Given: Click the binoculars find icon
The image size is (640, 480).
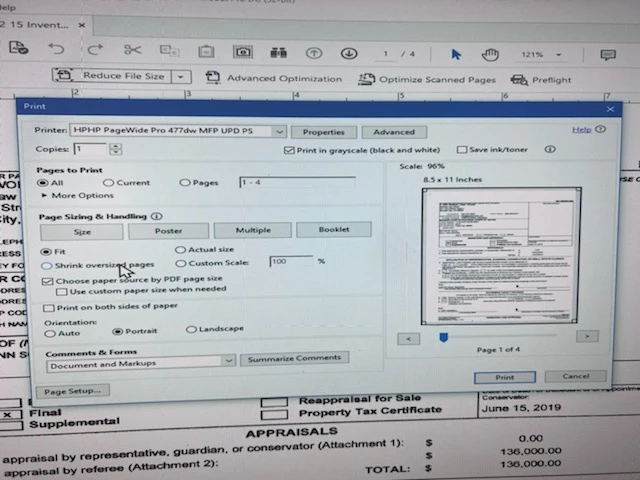Looking at the screenshot, I should point(278,53).
